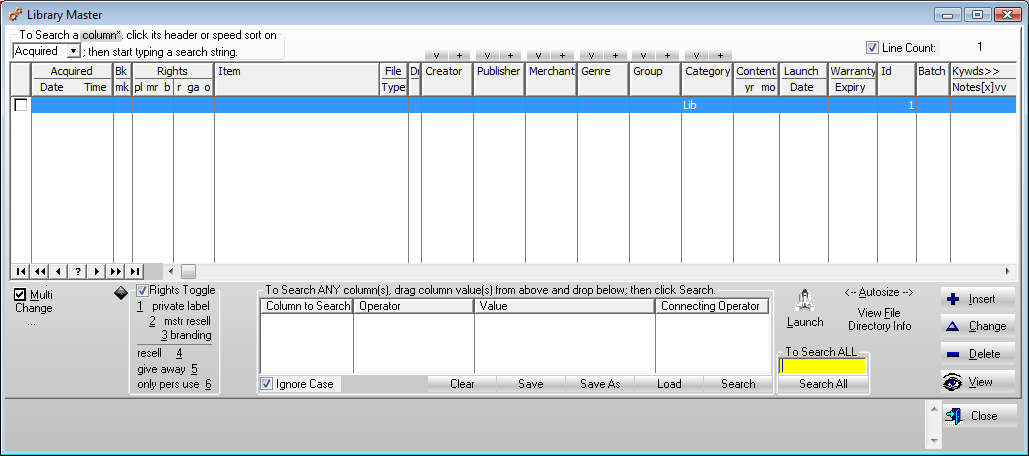Sort by the Publisher column header
This screenshot has width=1029, height=456.
(499, 79)
